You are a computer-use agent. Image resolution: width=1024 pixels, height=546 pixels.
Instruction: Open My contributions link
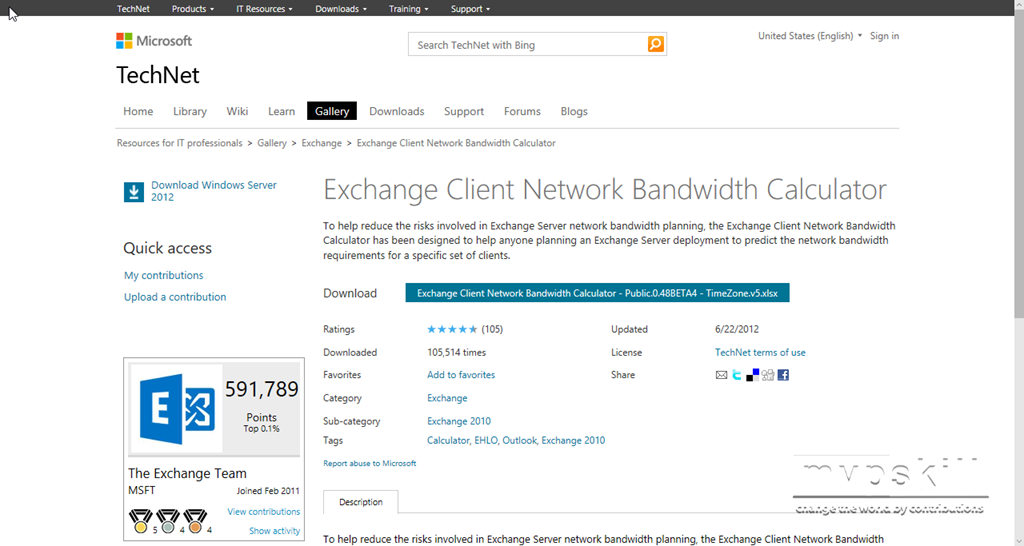point(163,275)
